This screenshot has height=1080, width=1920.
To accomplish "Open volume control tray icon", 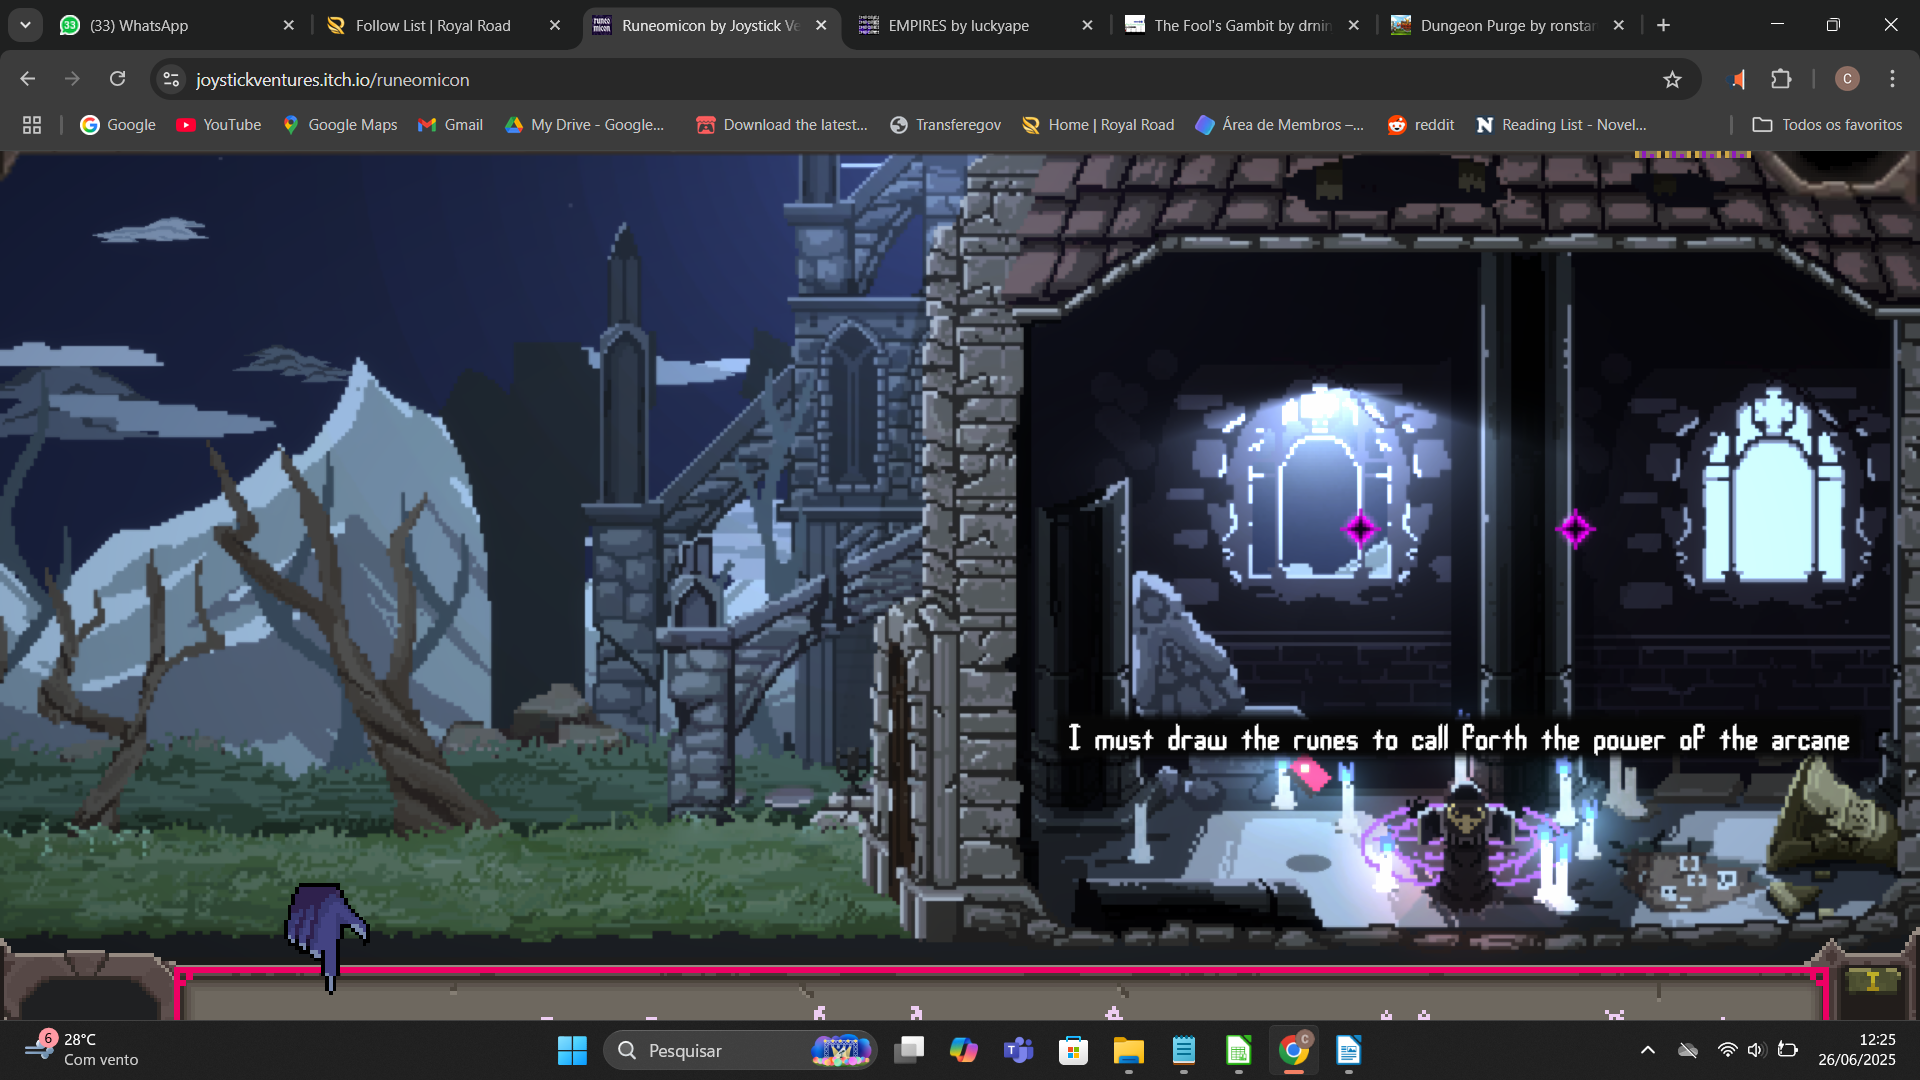I will [x=1756, y=1051].
